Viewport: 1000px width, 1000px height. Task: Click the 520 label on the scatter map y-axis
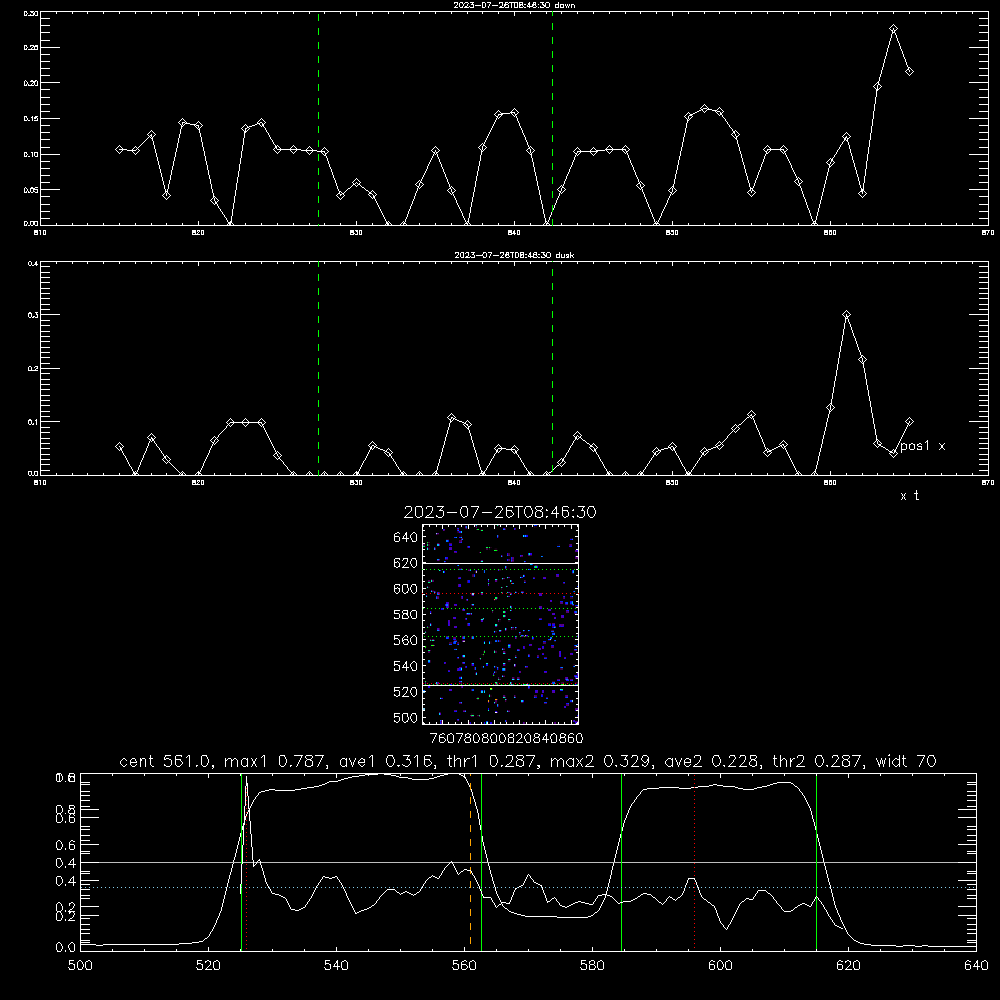(x=405, y=692)
